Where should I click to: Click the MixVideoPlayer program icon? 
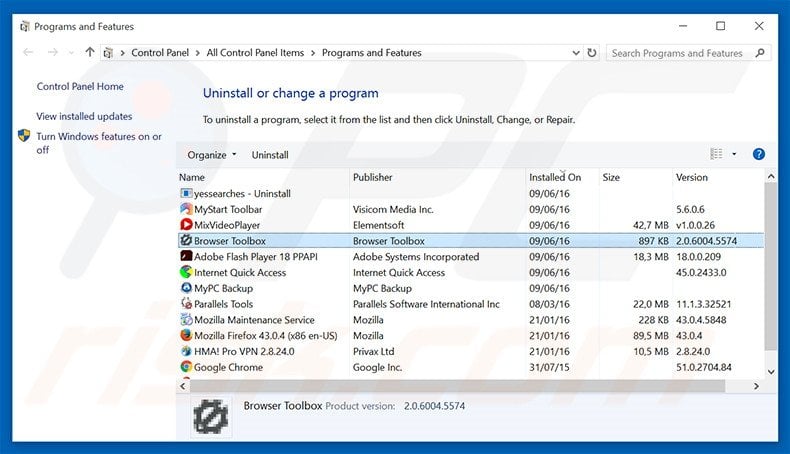186,225
